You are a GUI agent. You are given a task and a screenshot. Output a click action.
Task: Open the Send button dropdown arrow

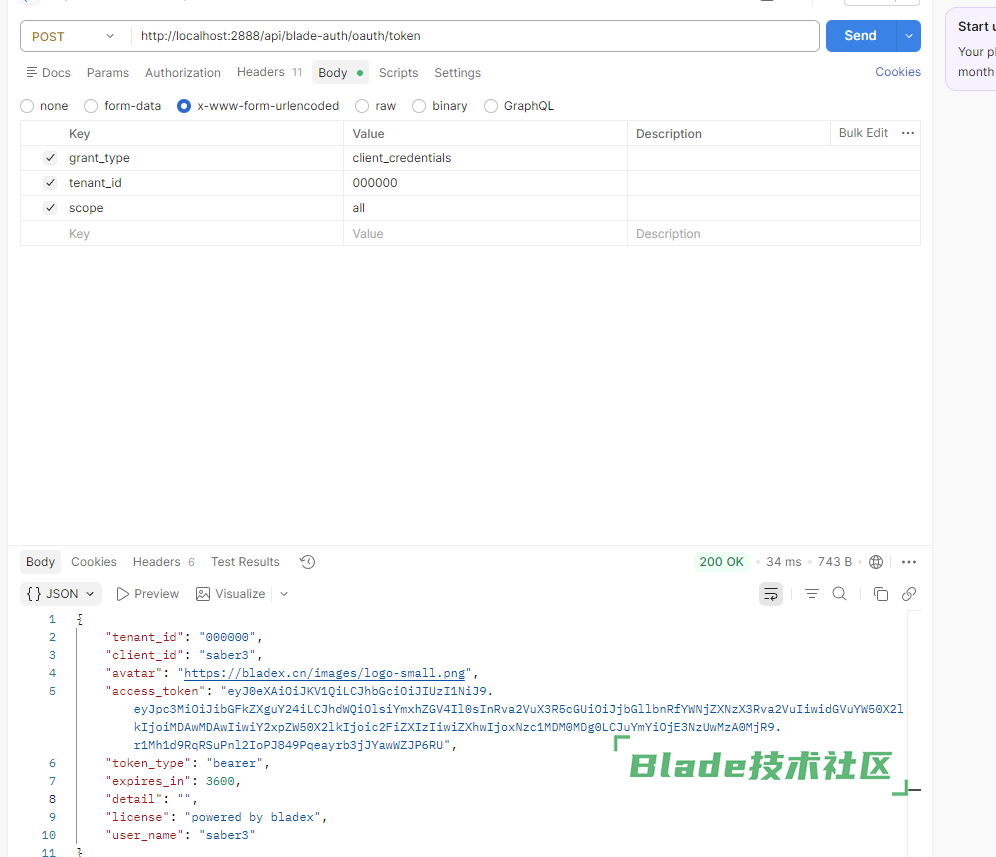point(908,36)
